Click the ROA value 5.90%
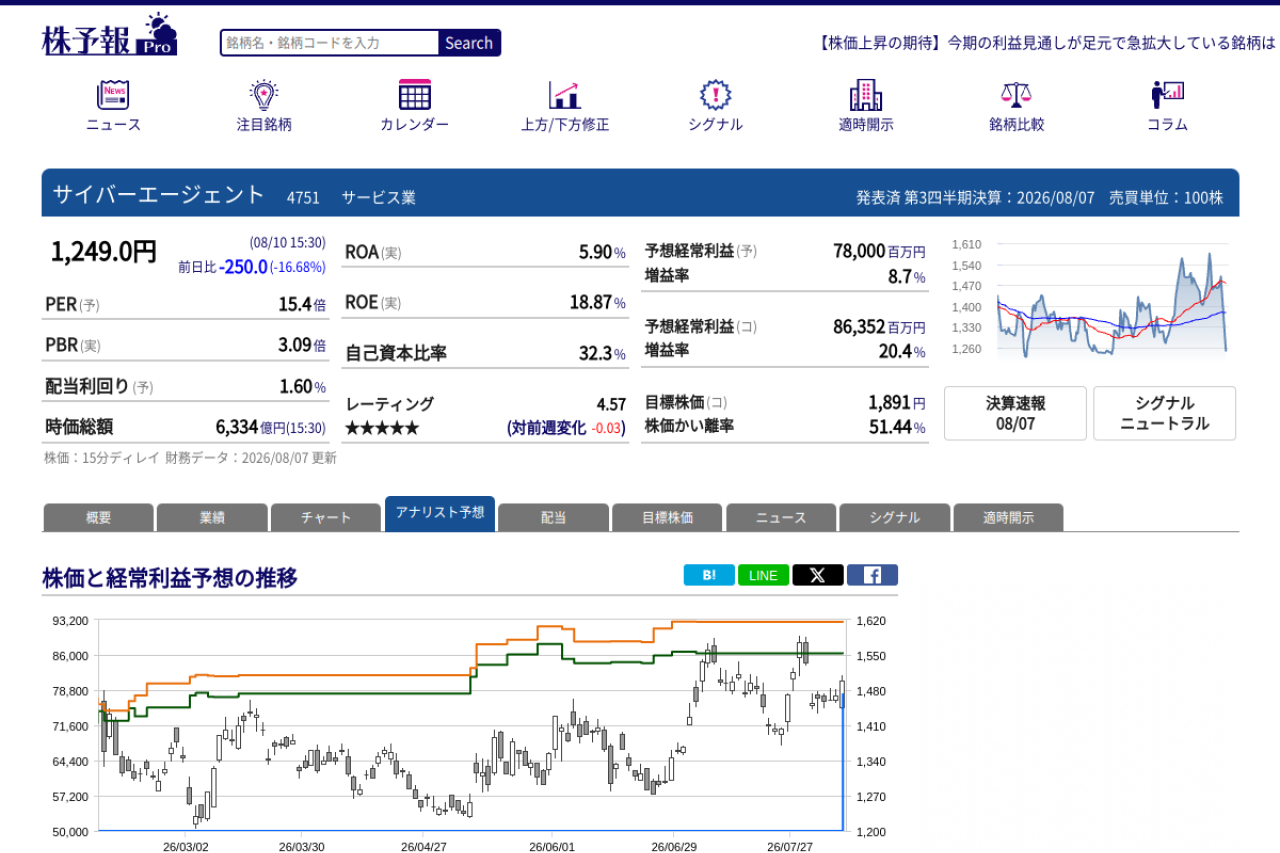The width and height of the screenshot is (1280, 853). 602,252
